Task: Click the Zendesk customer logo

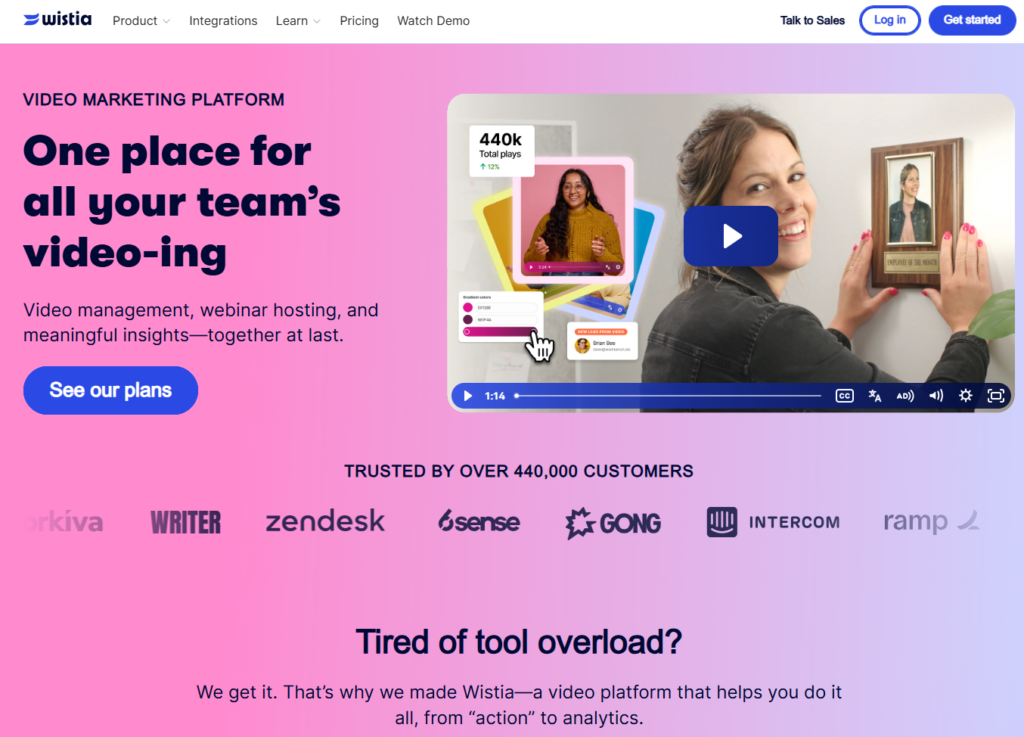Action: point(325,521)
